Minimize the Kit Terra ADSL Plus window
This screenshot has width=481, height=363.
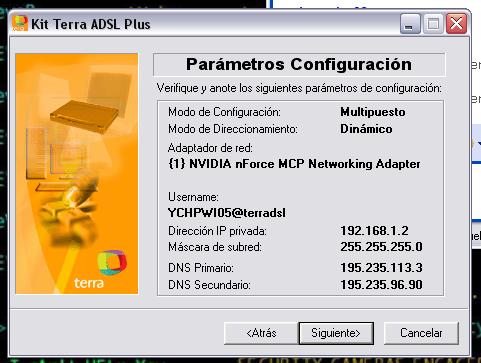click(x=410, y=24)
